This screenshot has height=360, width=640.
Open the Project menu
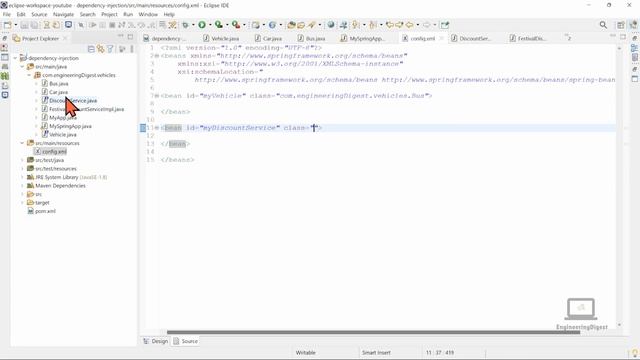point(109,14)
